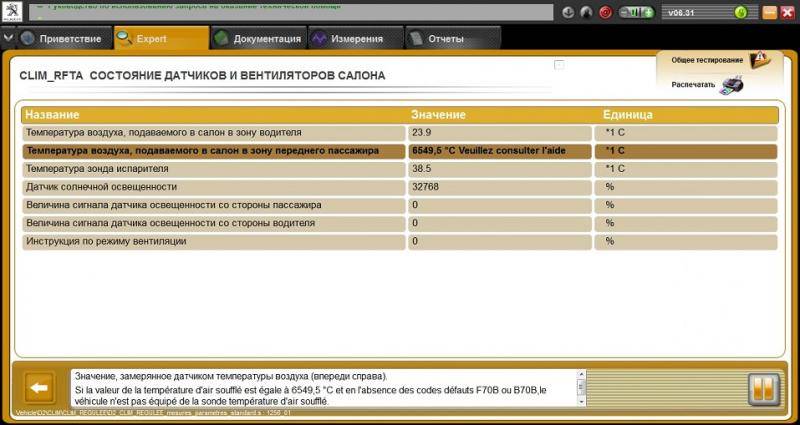Image resolution: width=800 pixels, height=425 pixels.
Task: Click the green power button icon
Action: point(740,13)
